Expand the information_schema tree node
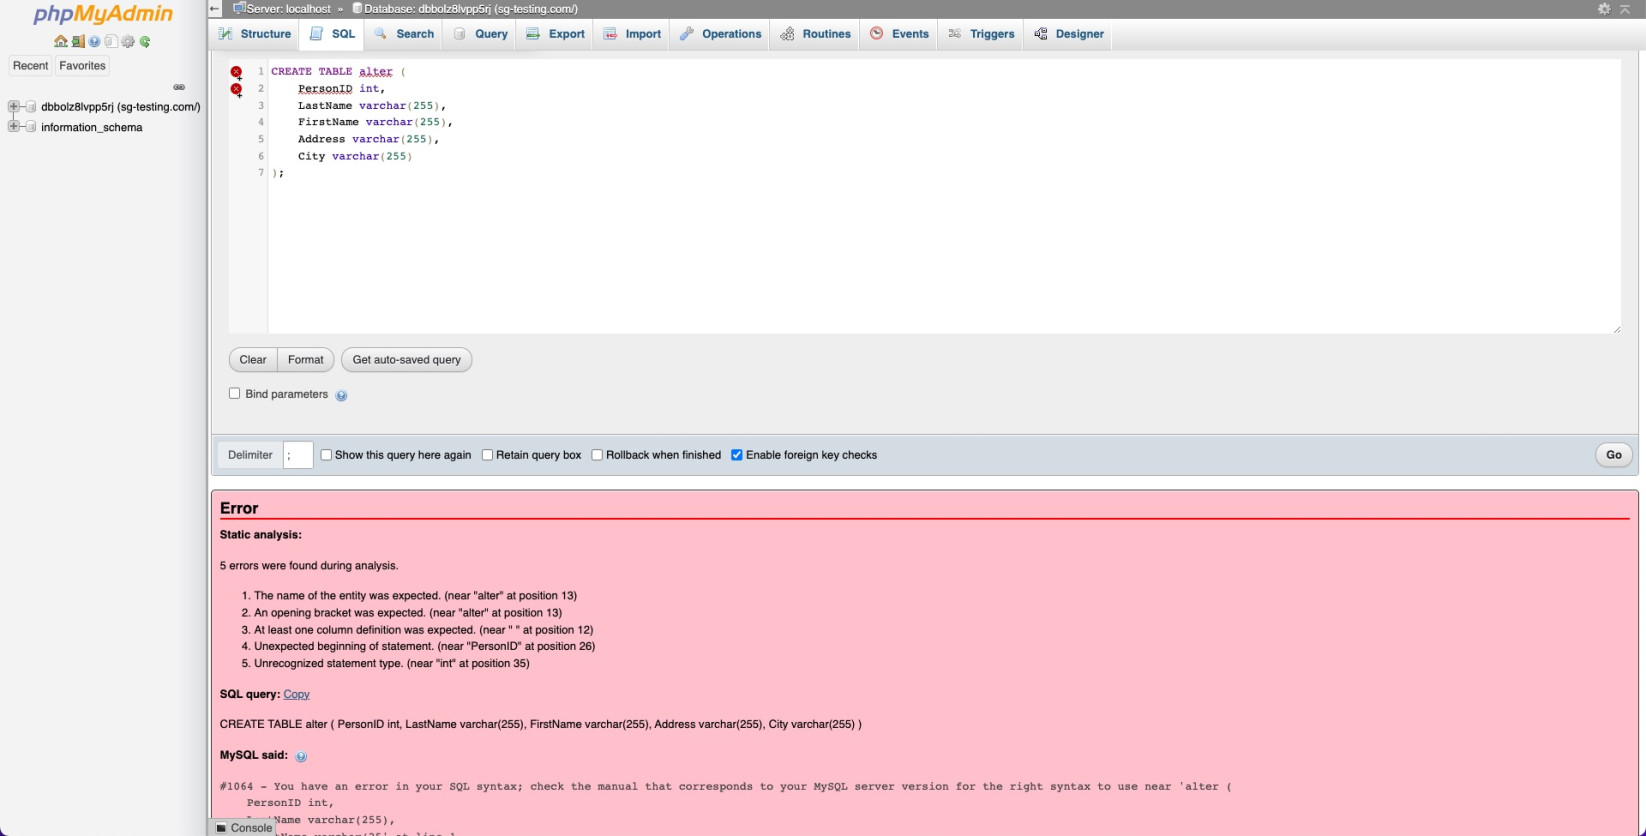Screen dimensions: 1646x836 click(x=14, y=126)
